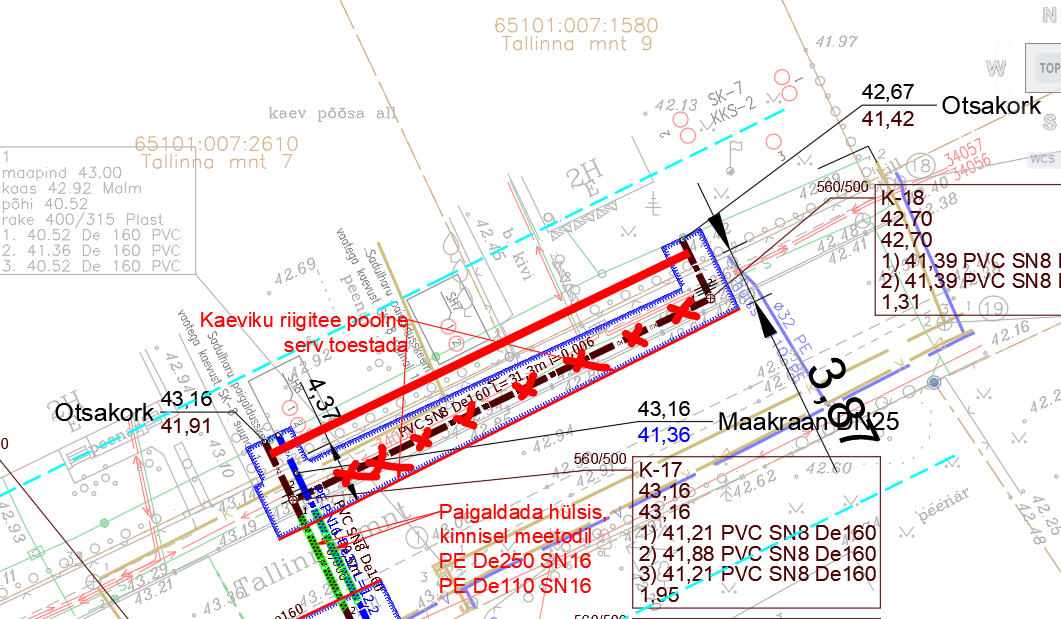This screenshot has width=1061, height=619.
Task: Click 'kaas 42.92 Malm' line
Action: click(x=72, y=188)
